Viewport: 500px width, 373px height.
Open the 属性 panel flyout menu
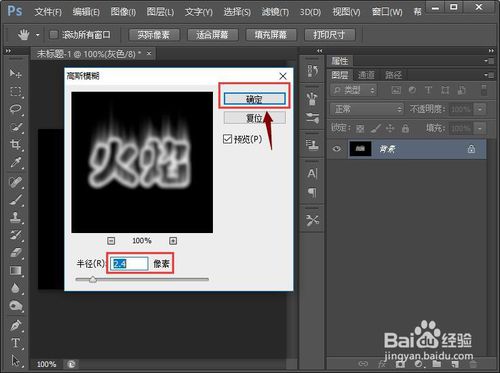[489, 61]
